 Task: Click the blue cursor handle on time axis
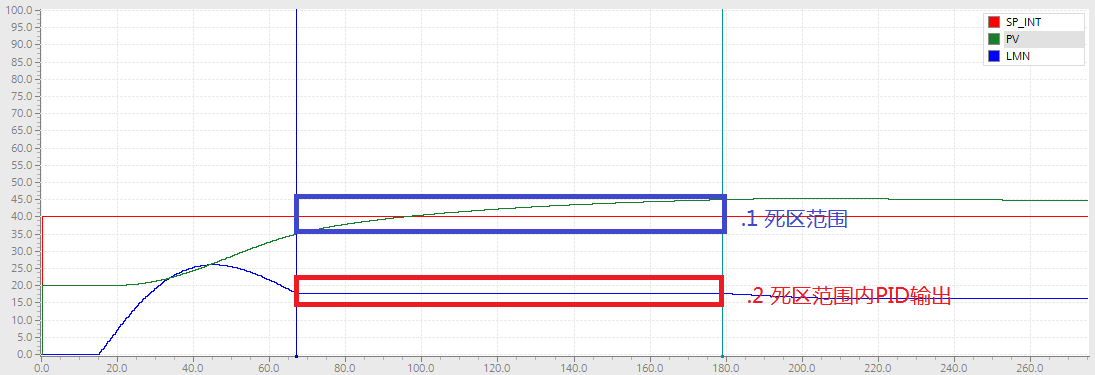[297, 355]
